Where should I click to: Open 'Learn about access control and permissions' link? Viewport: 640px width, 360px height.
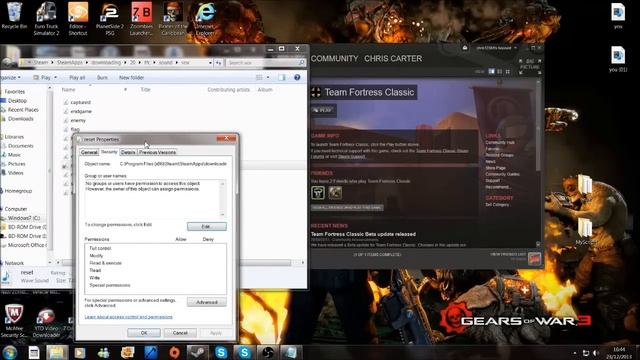(x=129, y=317)
